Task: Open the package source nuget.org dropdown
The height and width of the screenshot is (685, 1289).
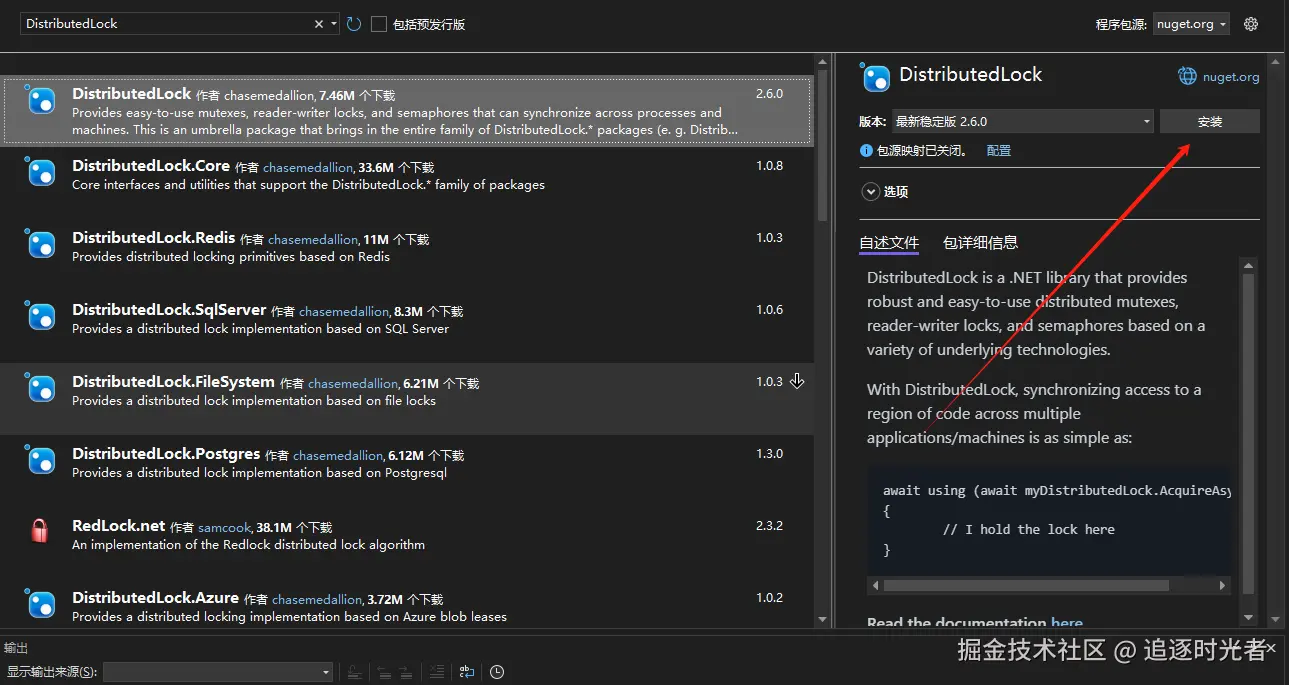Action: pos(1191,24)
